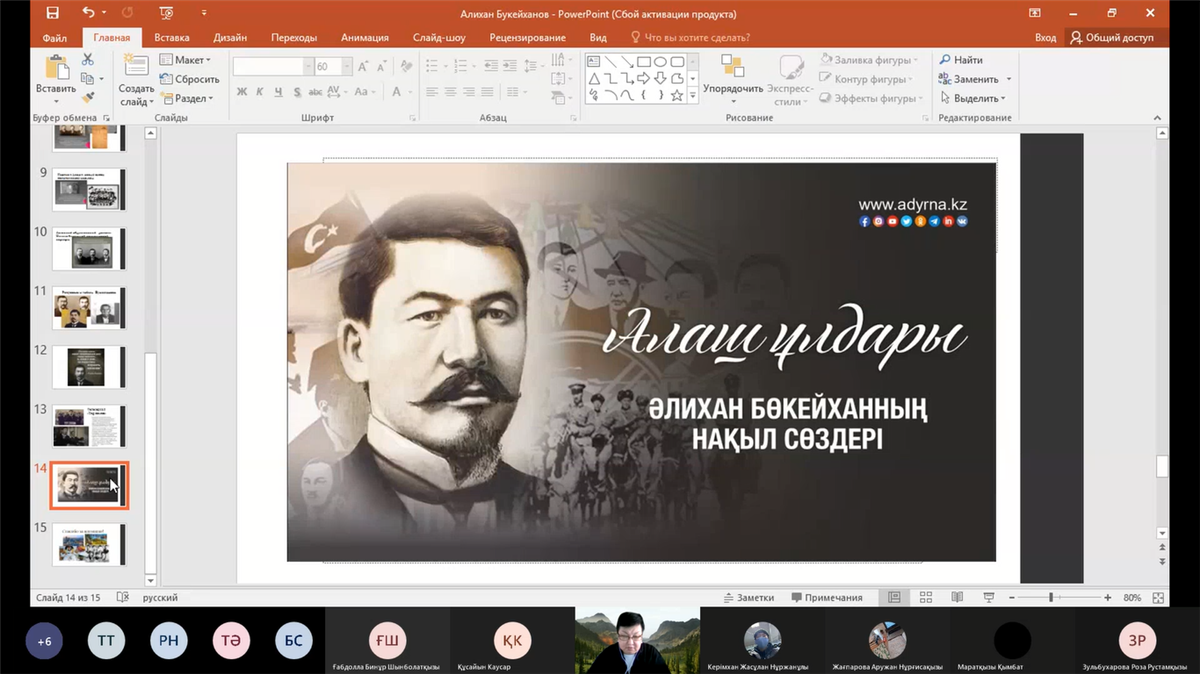Toggle normal view button in status bar
1200x674 pixels.
(894, 598)
